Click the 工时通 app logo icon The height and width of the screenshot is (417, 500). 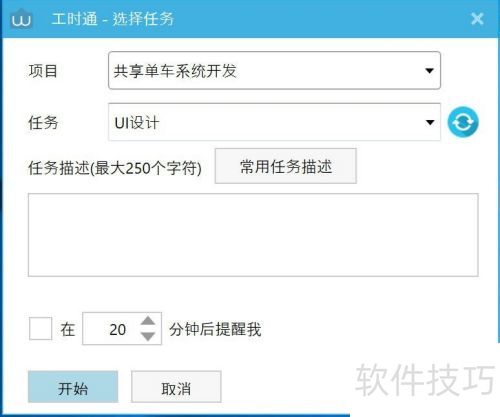point(21,19)
